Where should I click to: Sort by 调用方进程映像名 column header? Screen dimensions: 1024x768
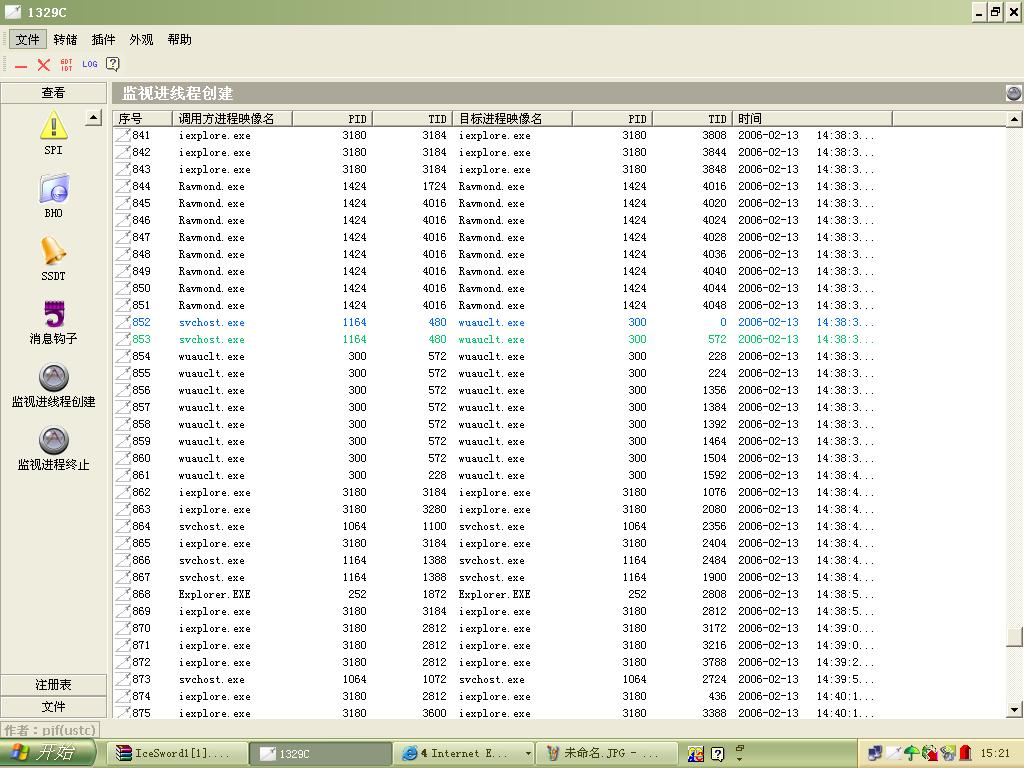(233, 119)
